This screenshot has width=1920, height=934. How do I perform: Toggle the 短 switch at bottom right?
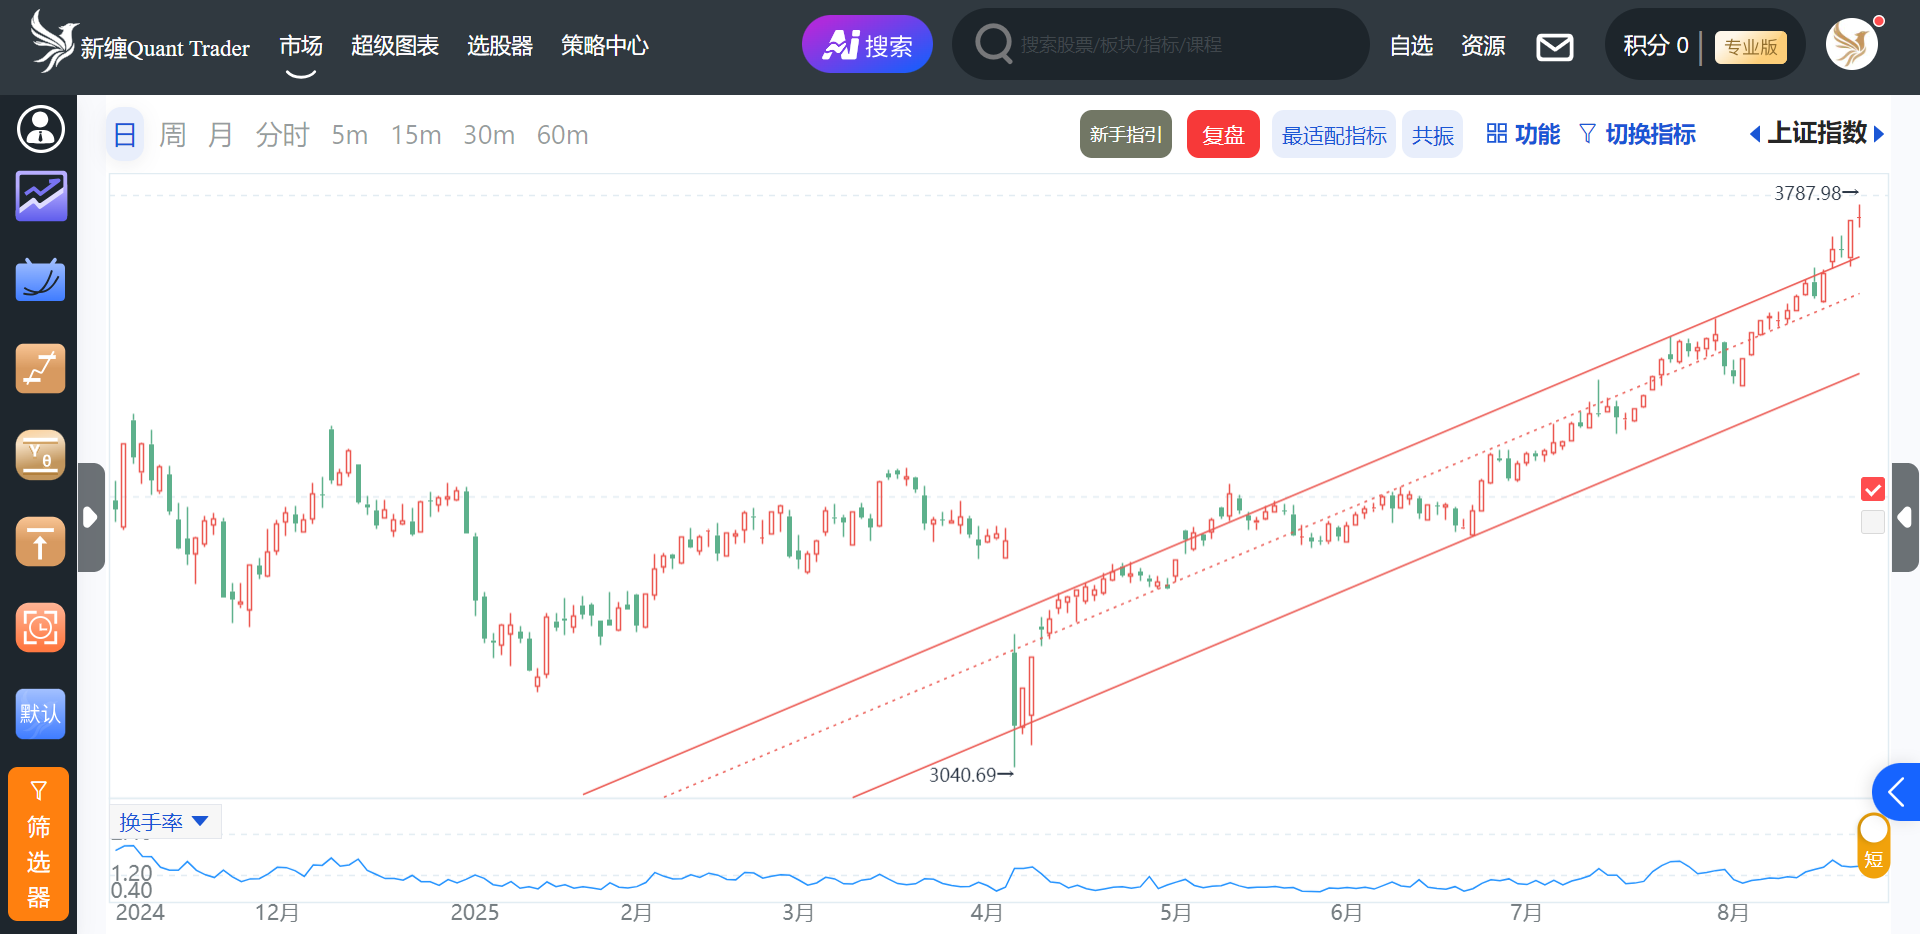pos(1873,845)
